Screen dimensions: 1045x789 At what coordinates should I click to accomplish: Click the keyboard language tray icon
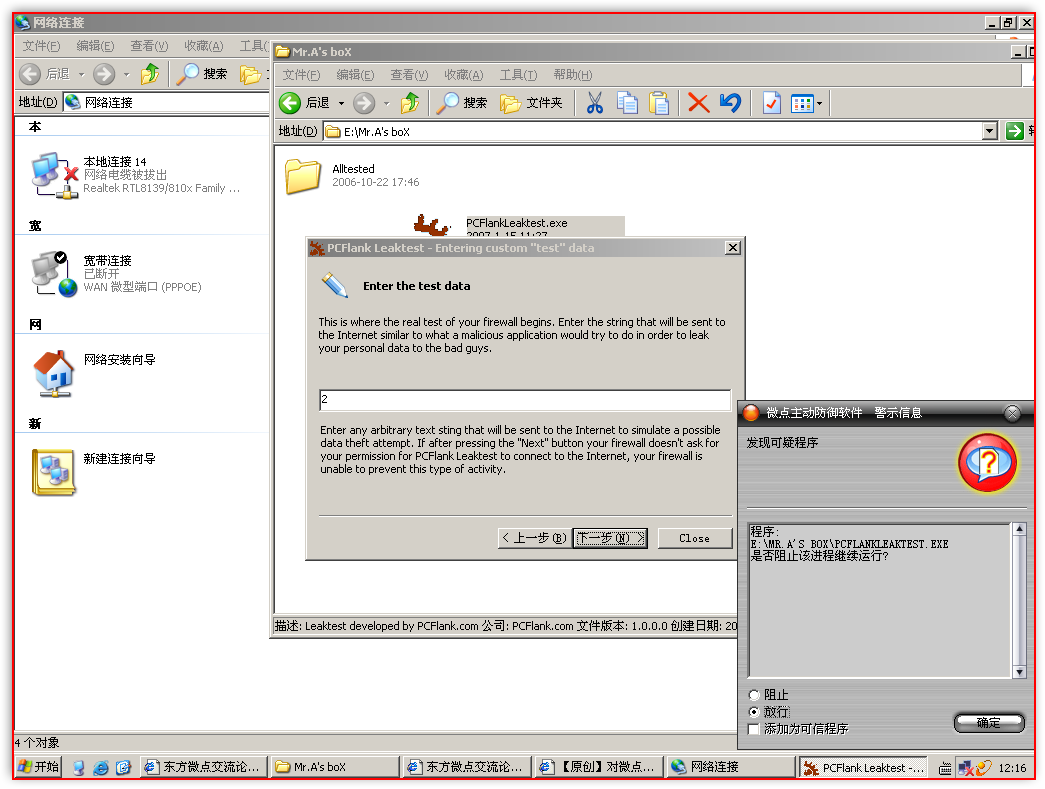pos(945,768)
